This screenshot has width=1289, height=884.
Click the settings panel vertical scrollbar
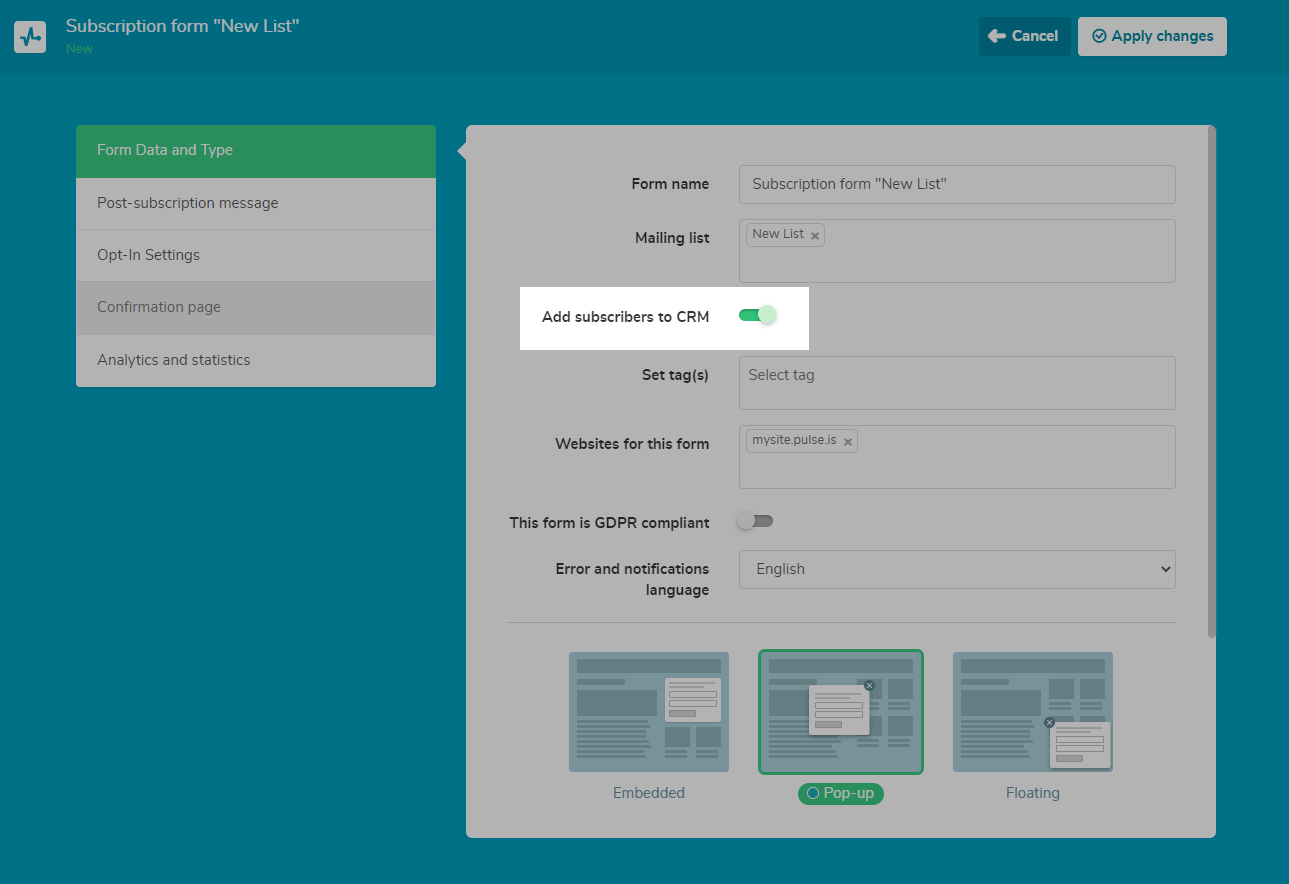pos(1212,380)
